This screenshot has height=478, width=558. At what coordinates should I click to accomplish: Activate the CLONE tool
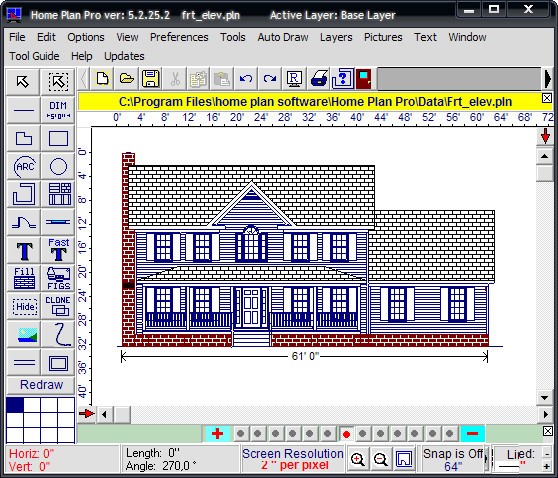pos(58,306)
